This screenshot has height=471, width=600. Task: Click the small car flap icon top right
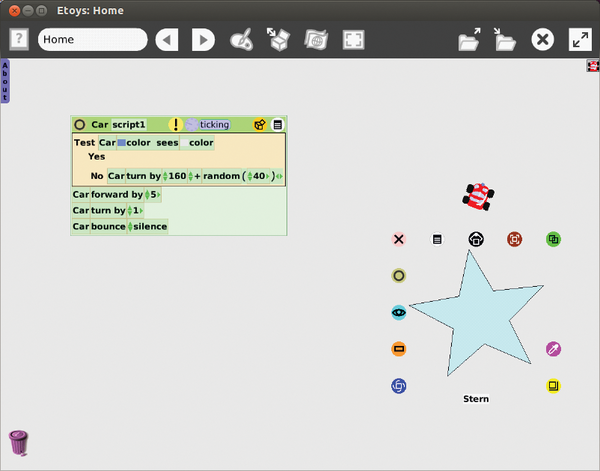point(593,66)
